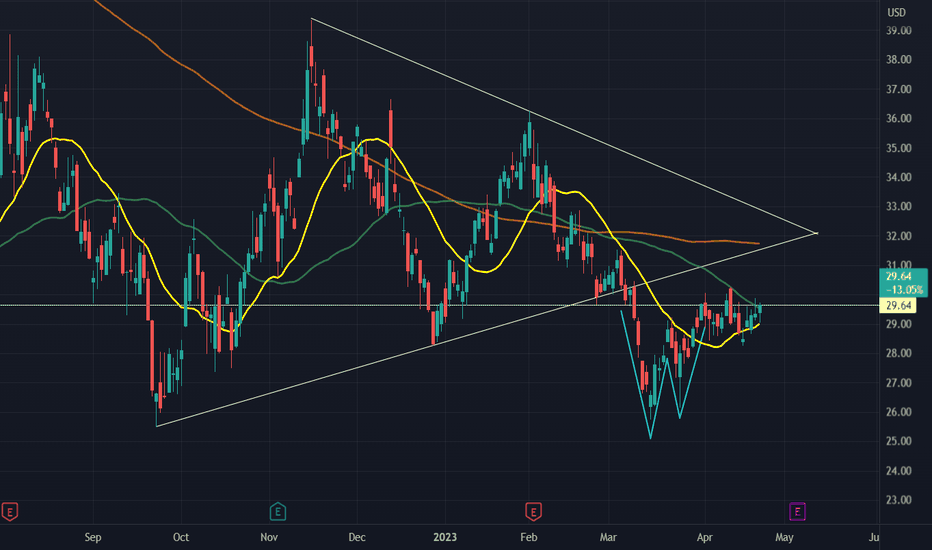Click the USD currency label on price axis

(896, 12)
